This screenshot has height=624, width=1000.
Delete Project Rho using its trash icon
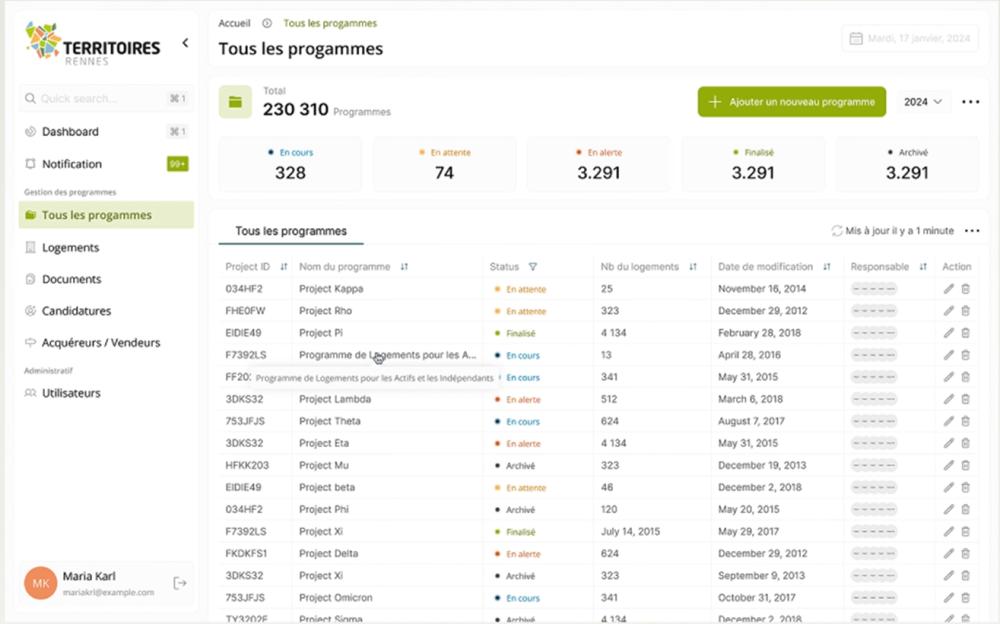[965, 311]
